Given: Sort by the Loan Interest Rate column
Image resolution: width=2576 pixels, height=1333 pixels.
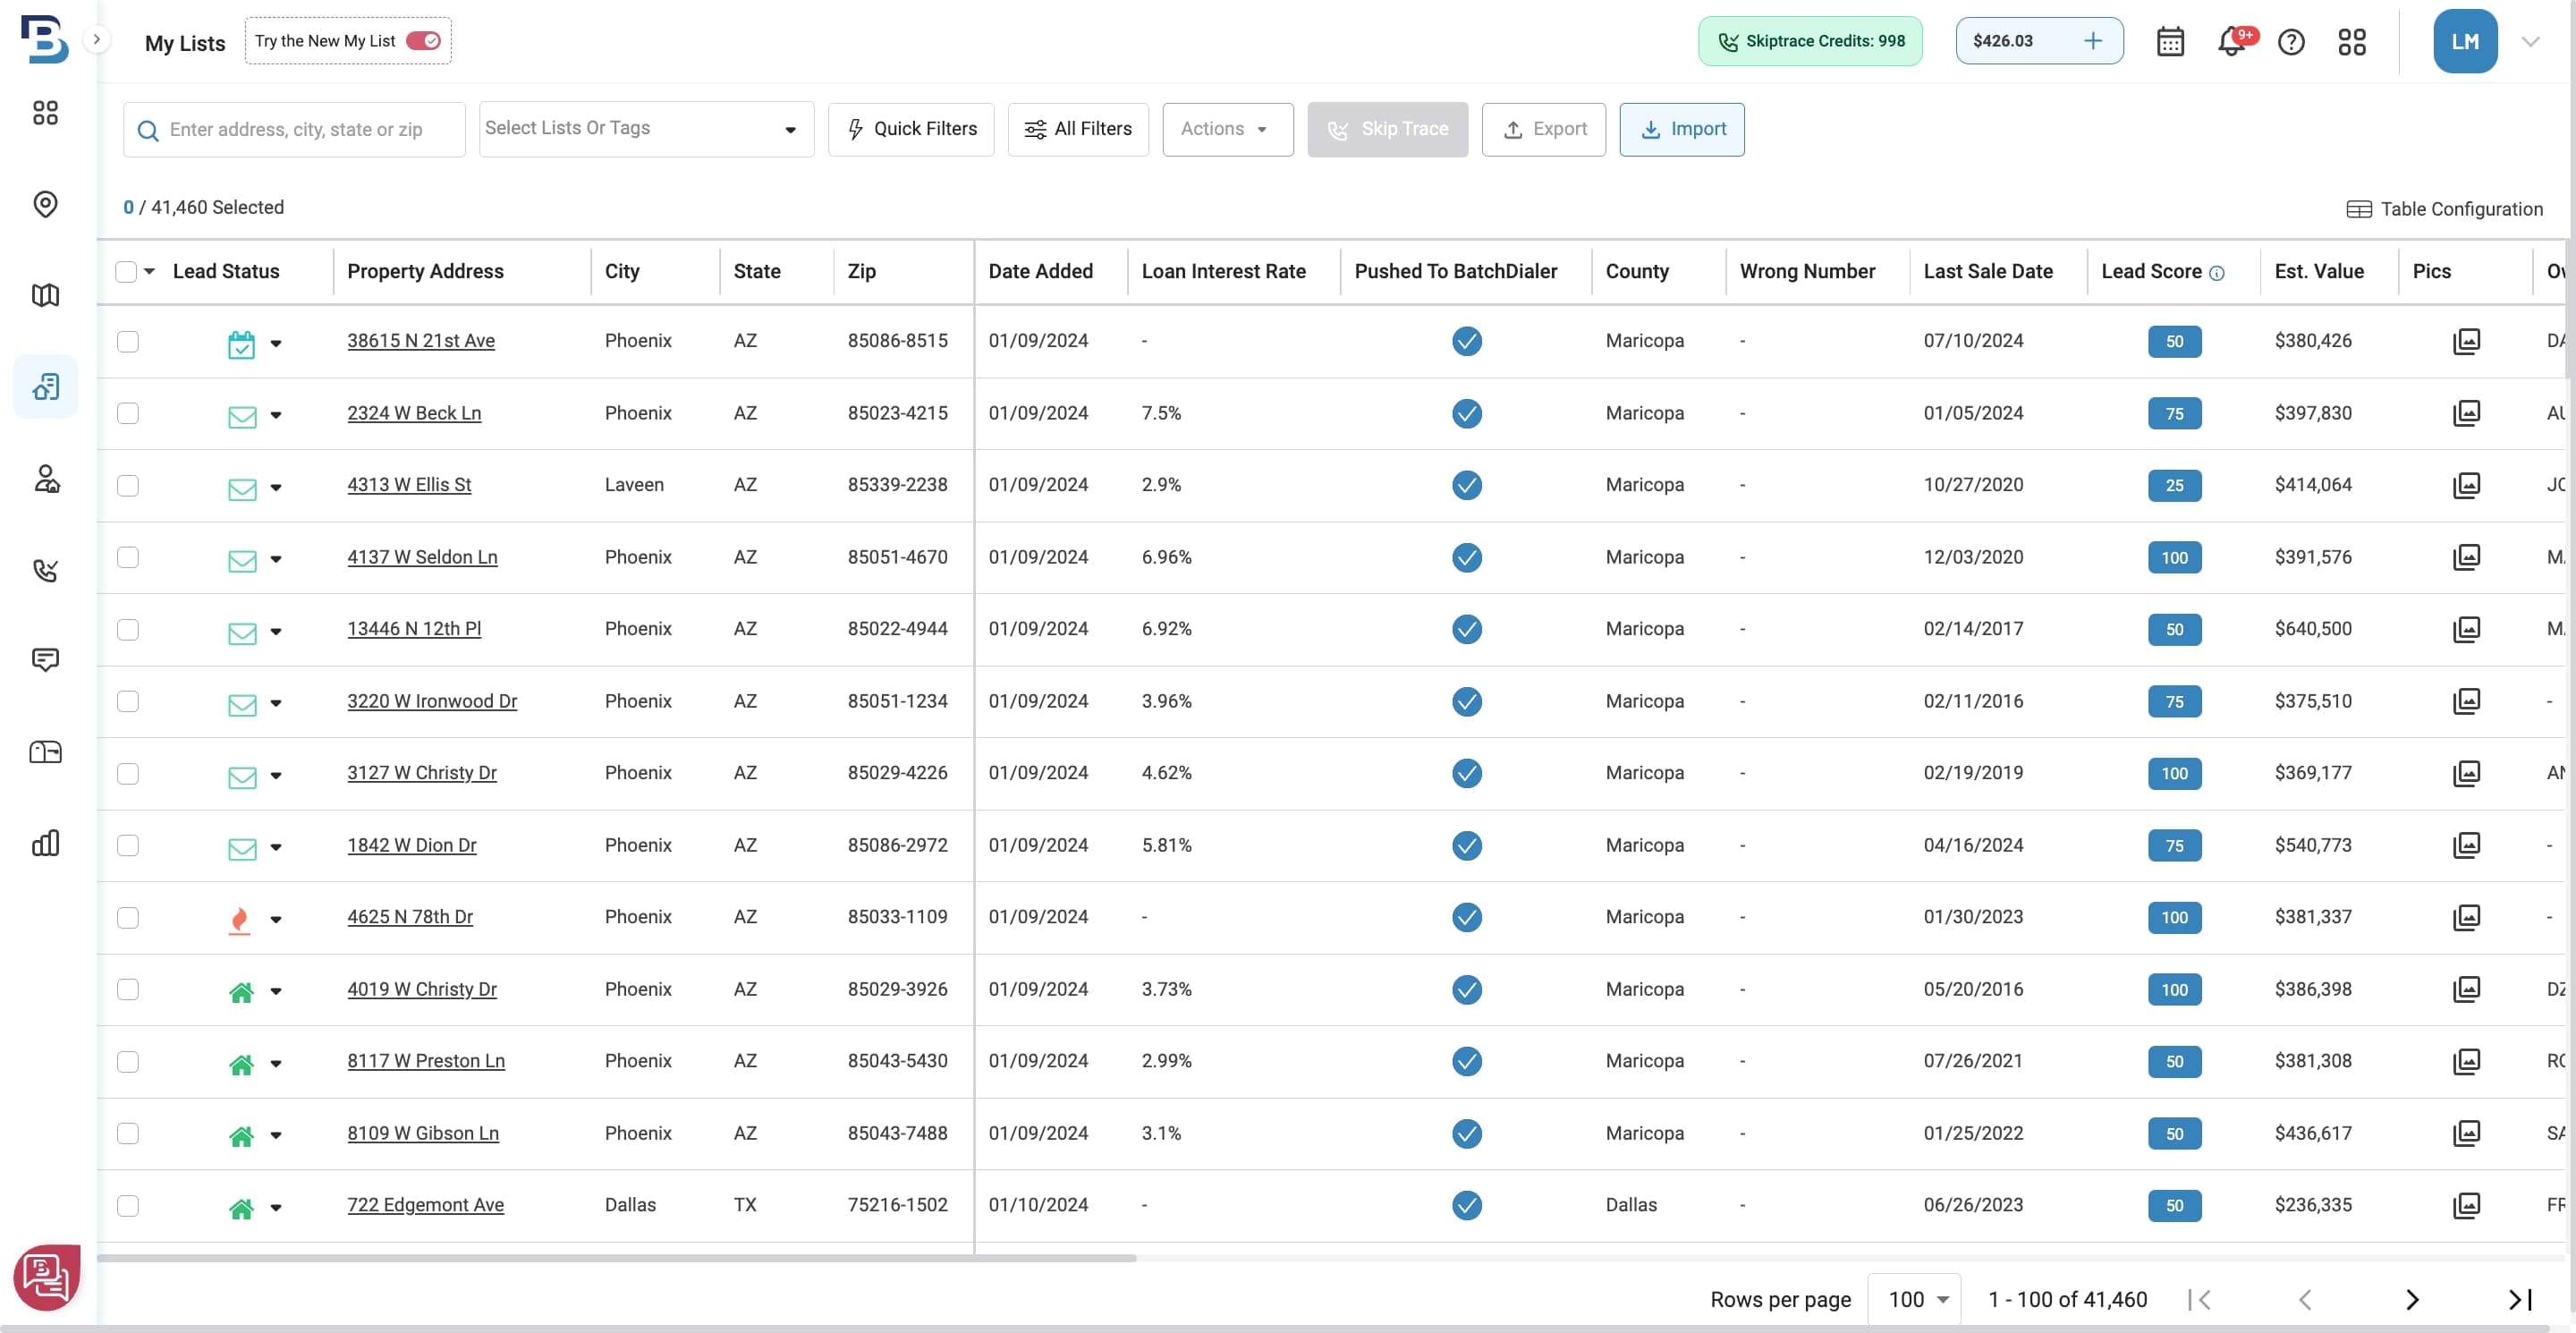Looking at the screenshot, I should 1223,271.
